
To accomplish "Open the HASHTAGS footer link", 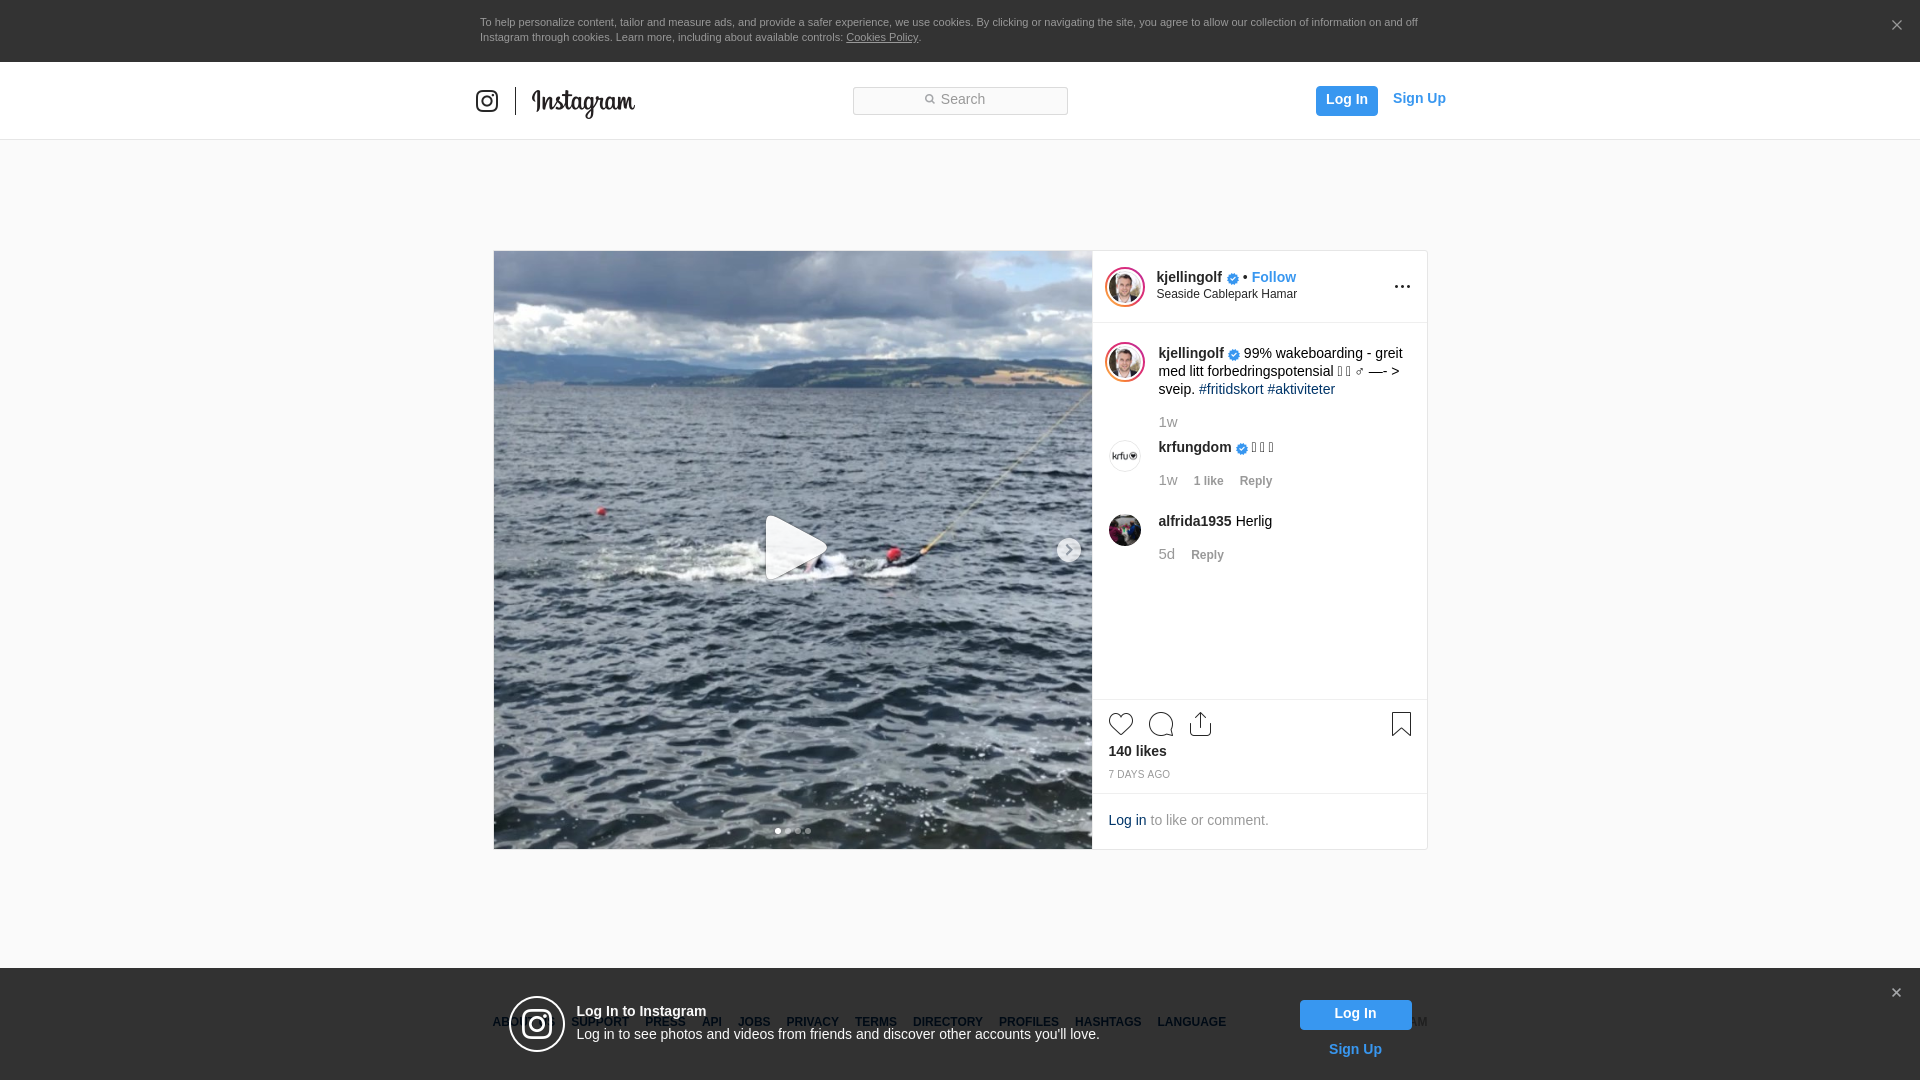I will 1108,1022.
